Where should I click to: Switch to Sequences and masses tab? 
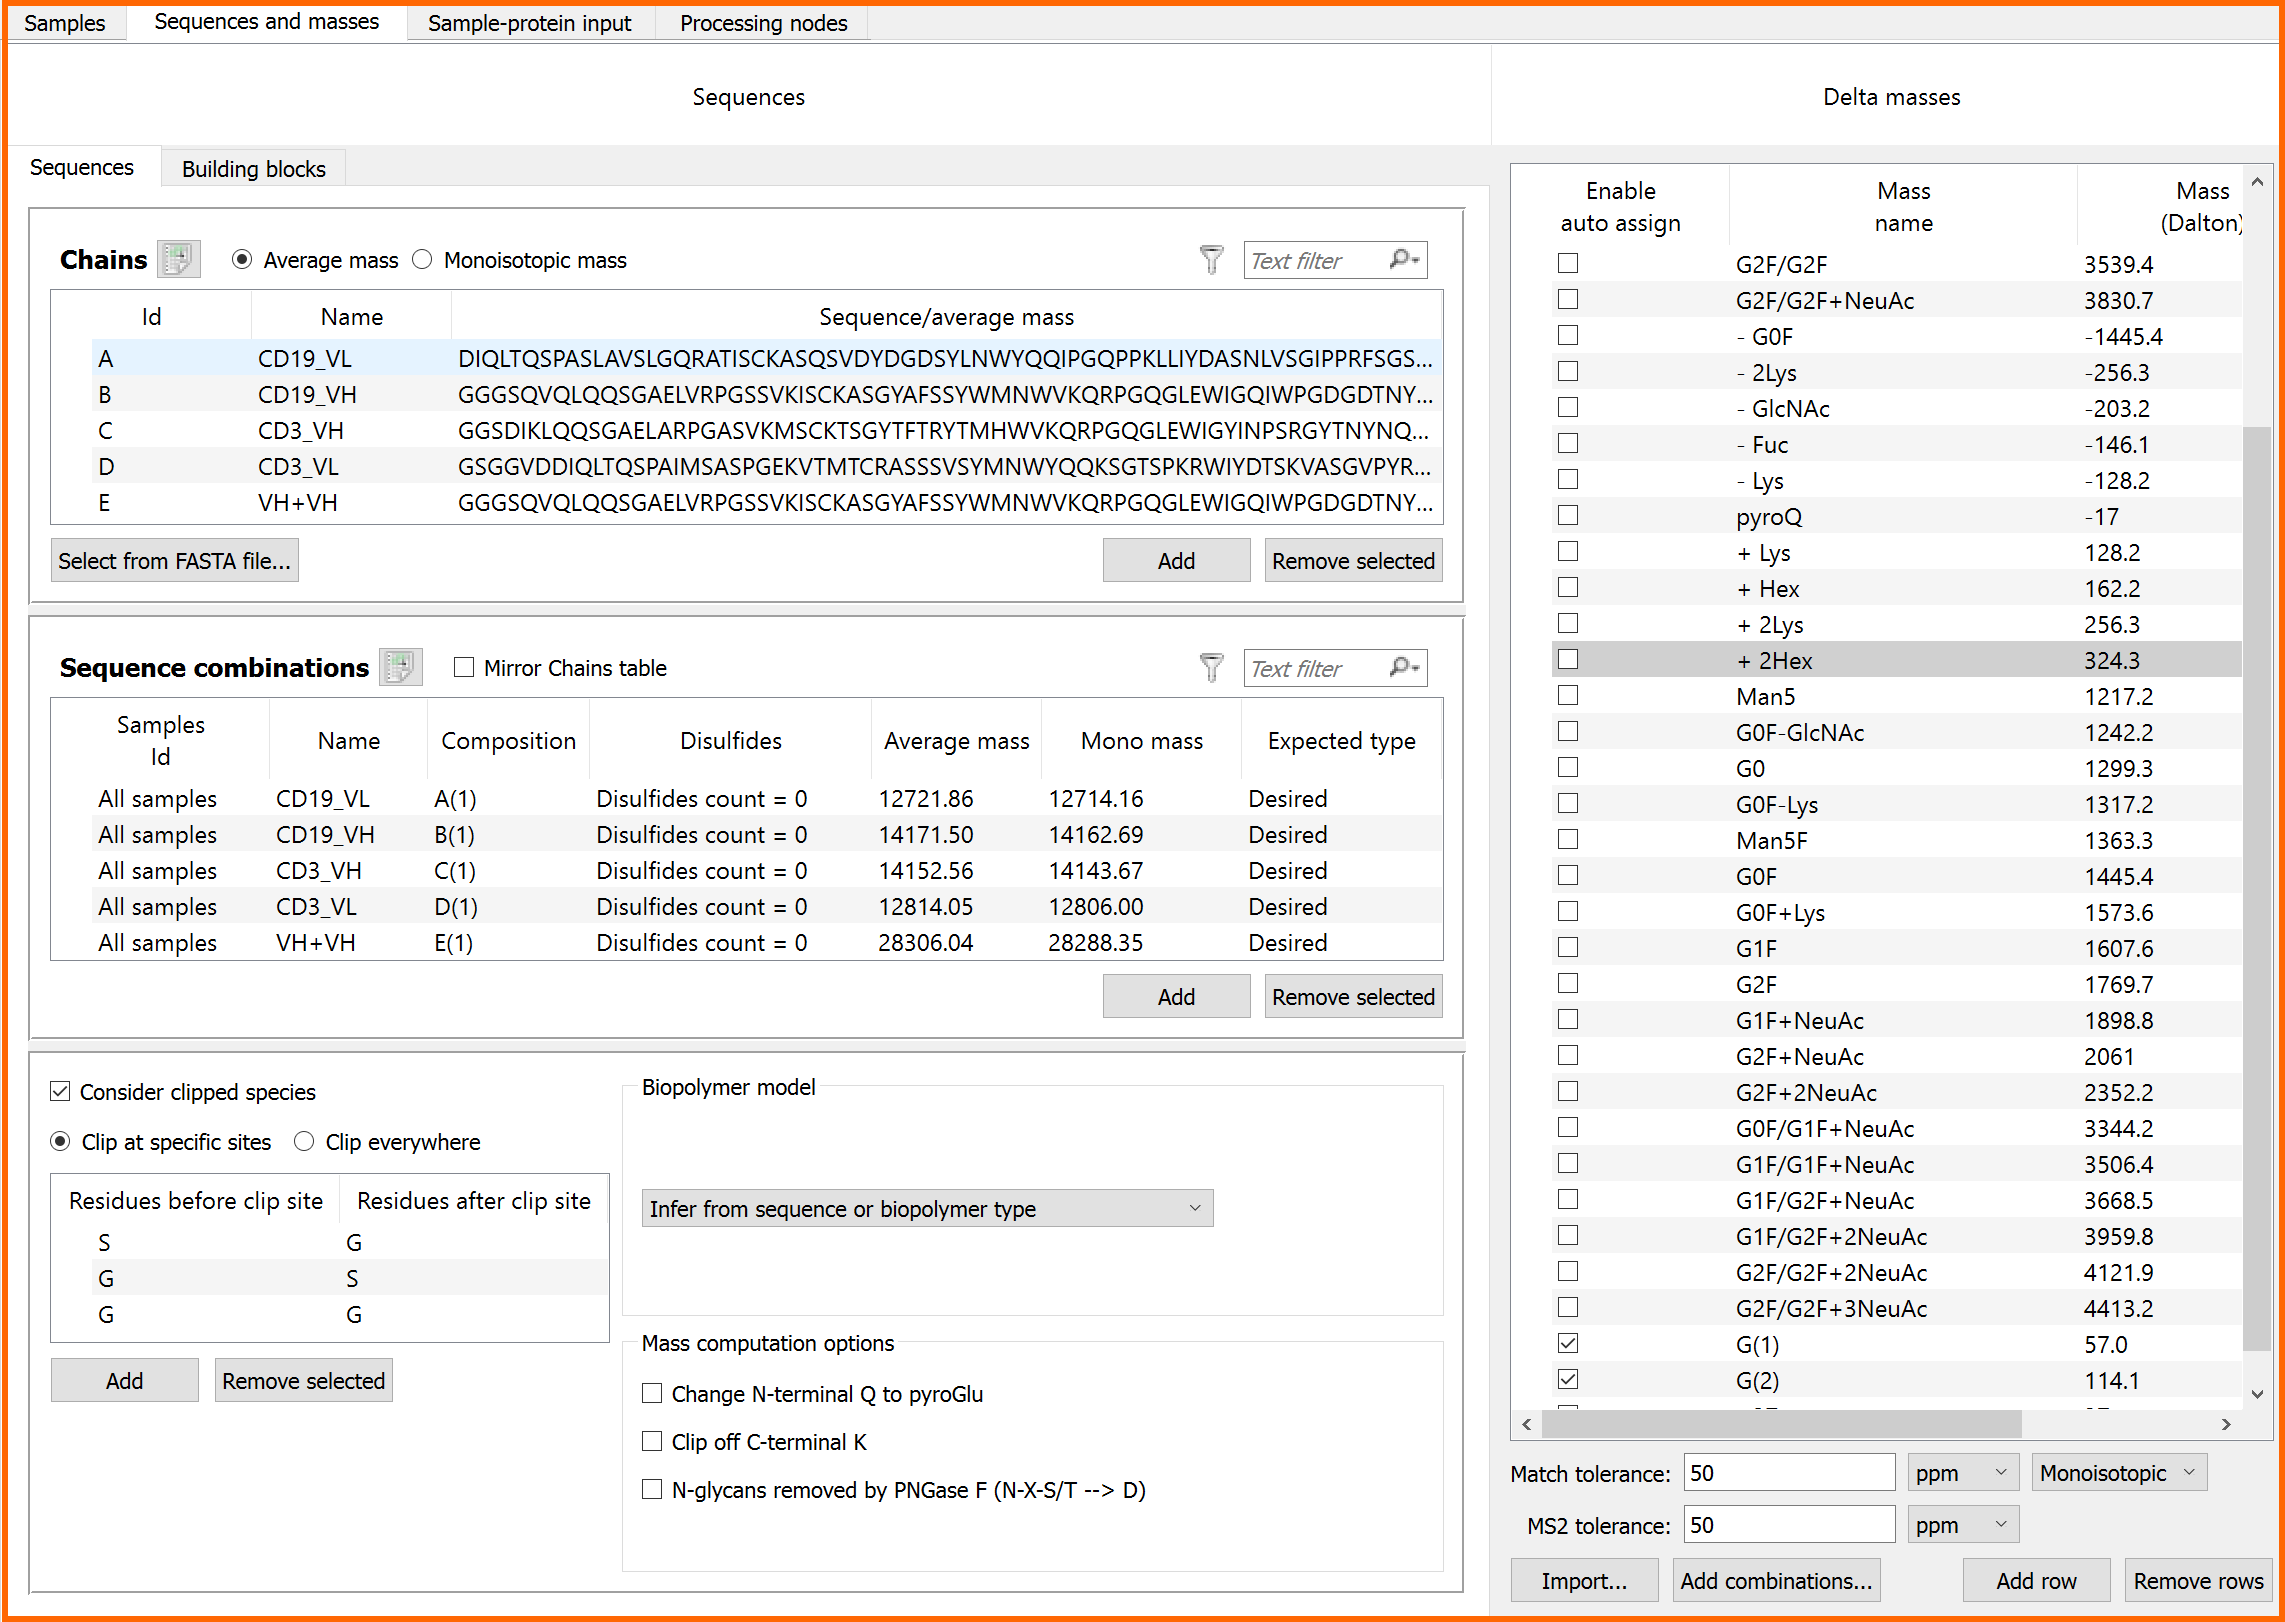coord(267,22)
